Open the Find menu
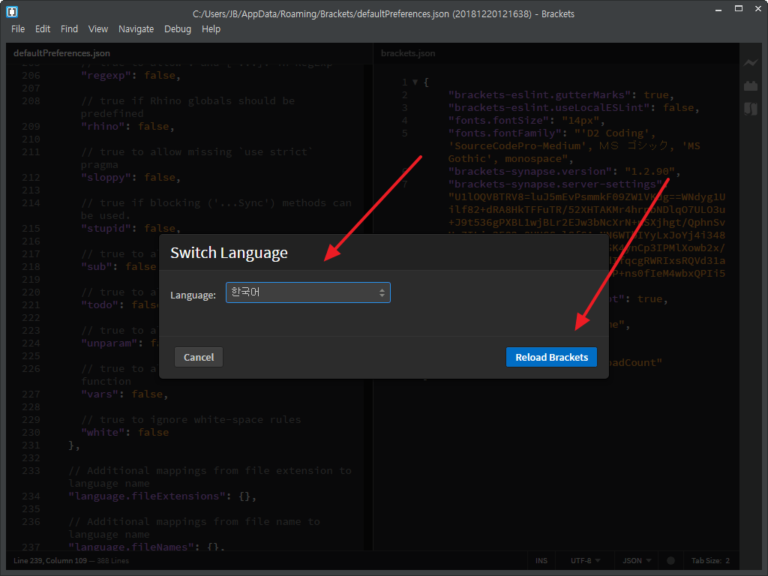Image resolution: width=768 pixels, height=576 pixels. click(69, 29)
